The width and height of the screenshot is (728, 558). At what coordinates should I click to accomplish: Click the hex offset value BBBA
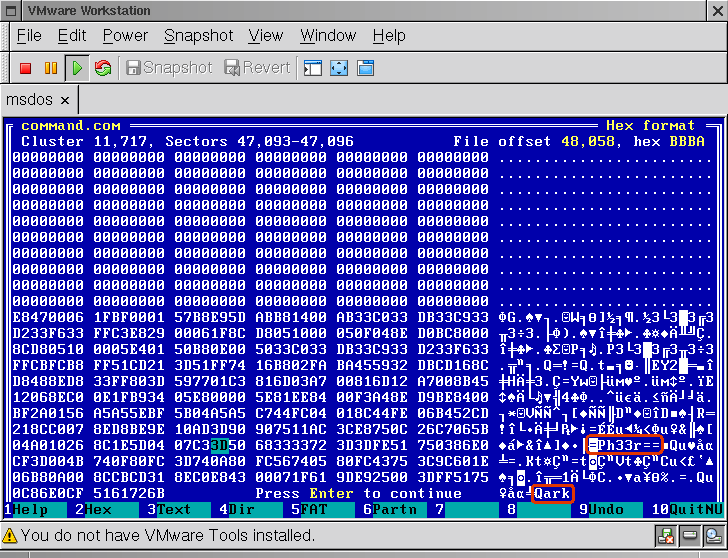(x=687, y=141)
